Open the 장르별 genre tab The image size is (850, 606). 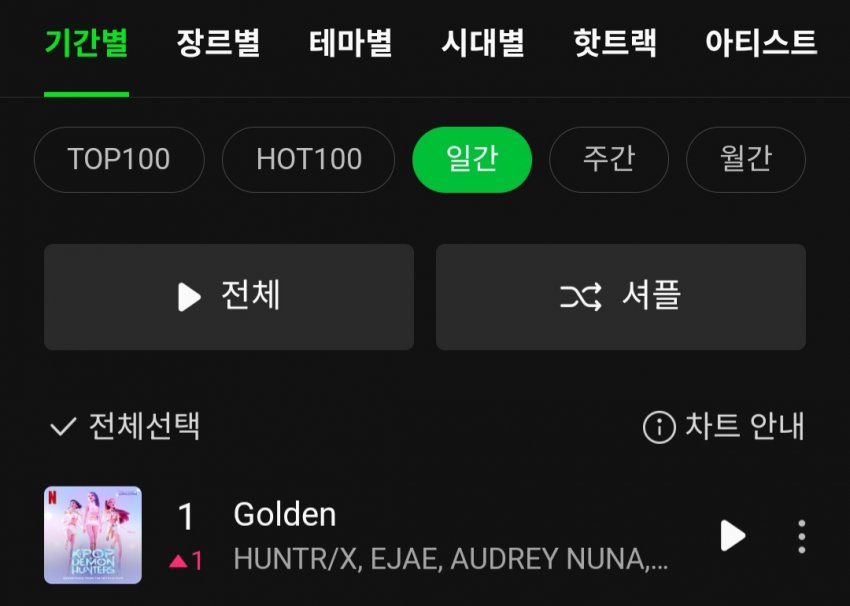(218, 43)
